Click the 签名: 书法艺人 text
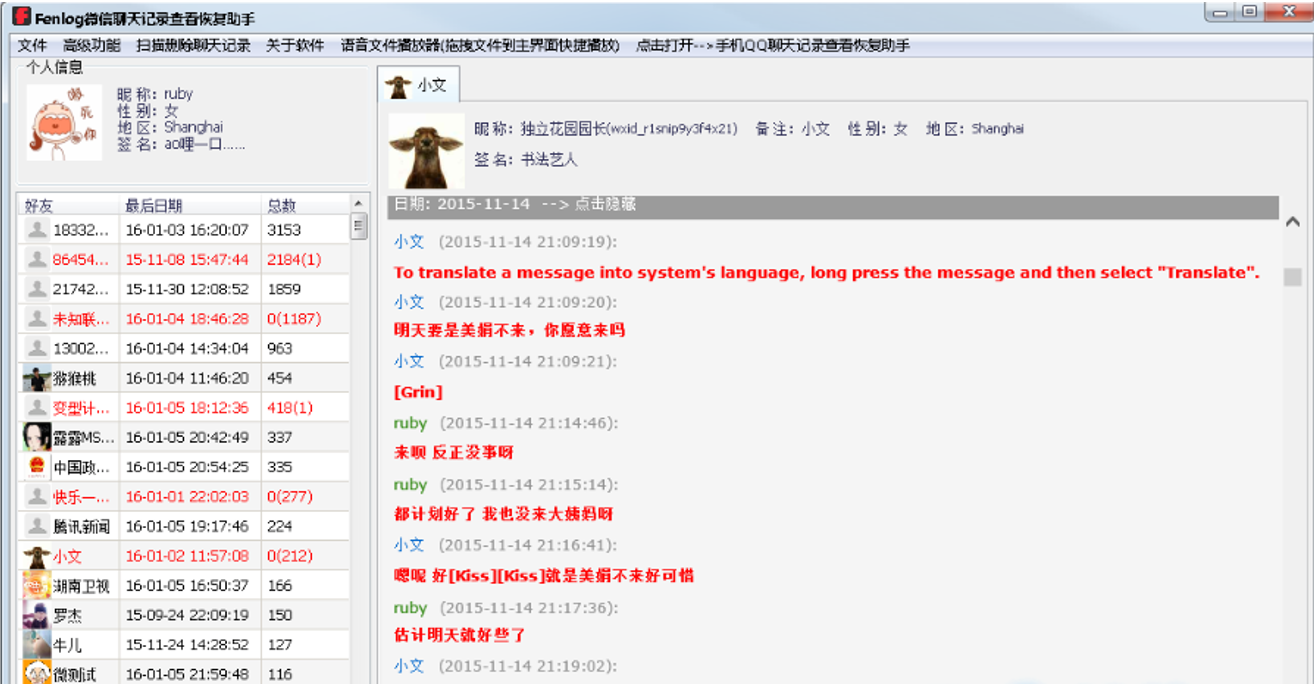The width and height of the screenshot is (1314, 684). pyautogui.click(x=526, y=160)
